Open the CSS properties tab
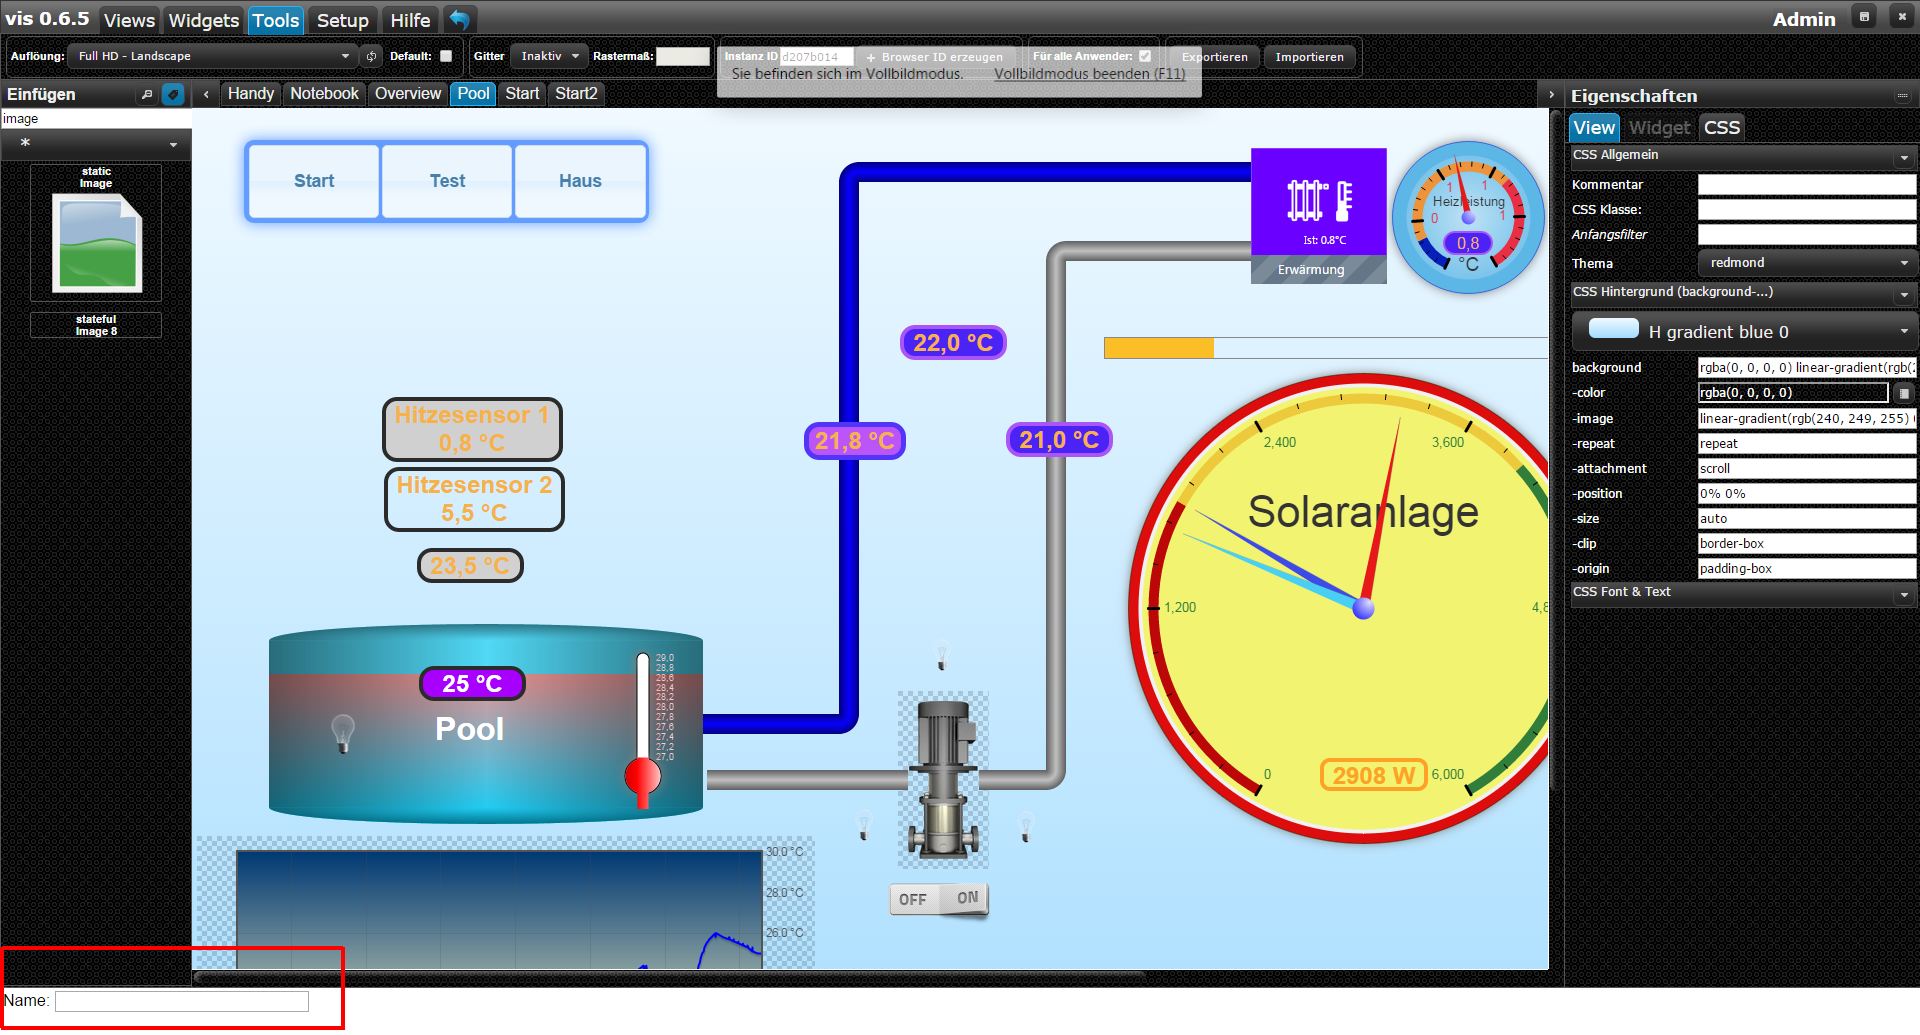 coord(1722,128)
